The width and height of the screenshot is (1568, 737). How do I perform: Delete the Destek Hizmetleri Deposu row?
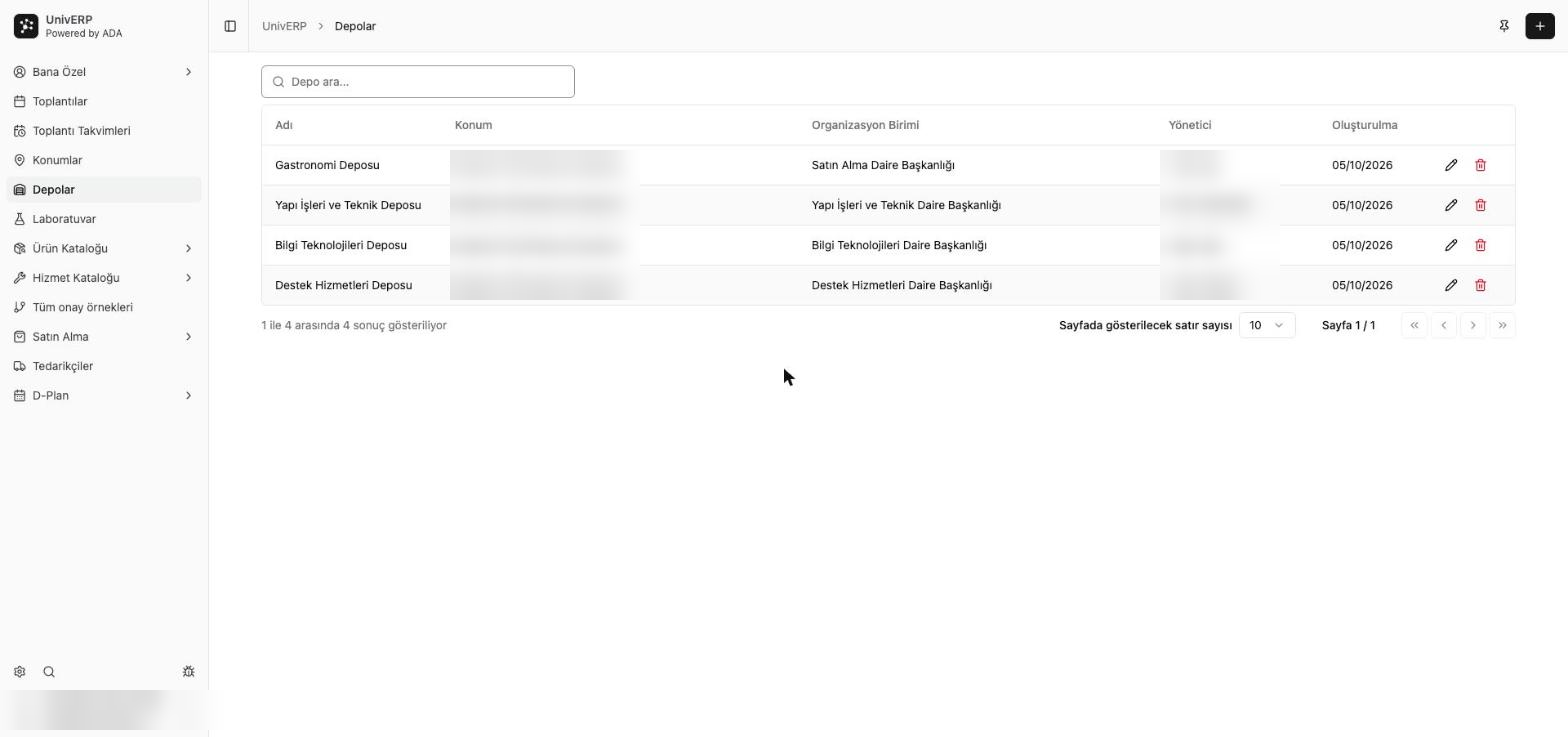pyautogui.click(x=1481, y=285)
